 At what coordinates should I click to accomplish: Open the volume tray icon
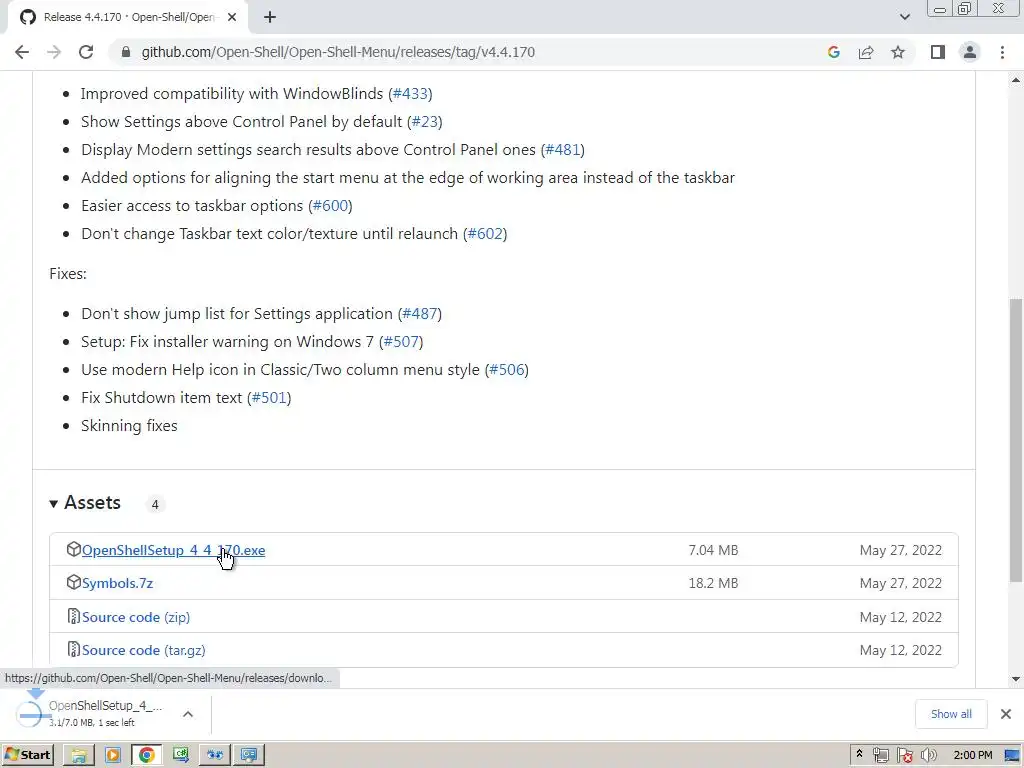point(928,756)
